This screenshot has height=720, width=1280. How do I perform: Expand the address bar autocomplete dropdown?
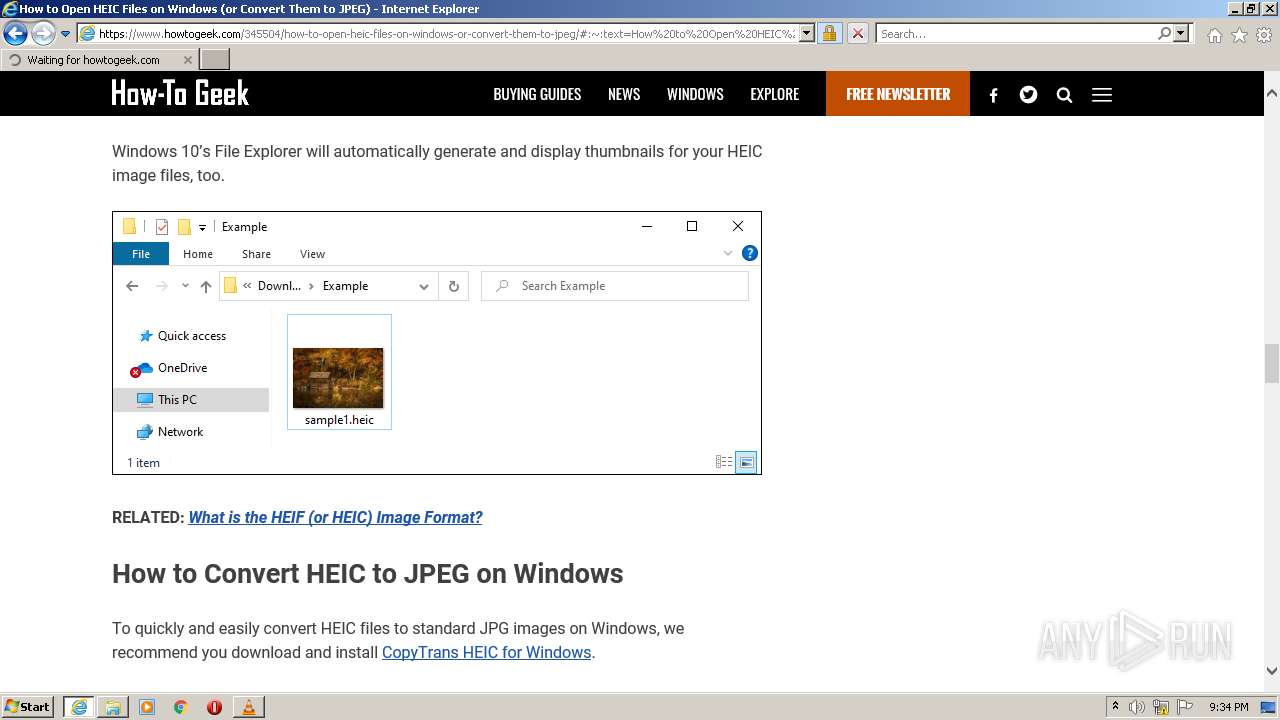(x=807, y=34)
